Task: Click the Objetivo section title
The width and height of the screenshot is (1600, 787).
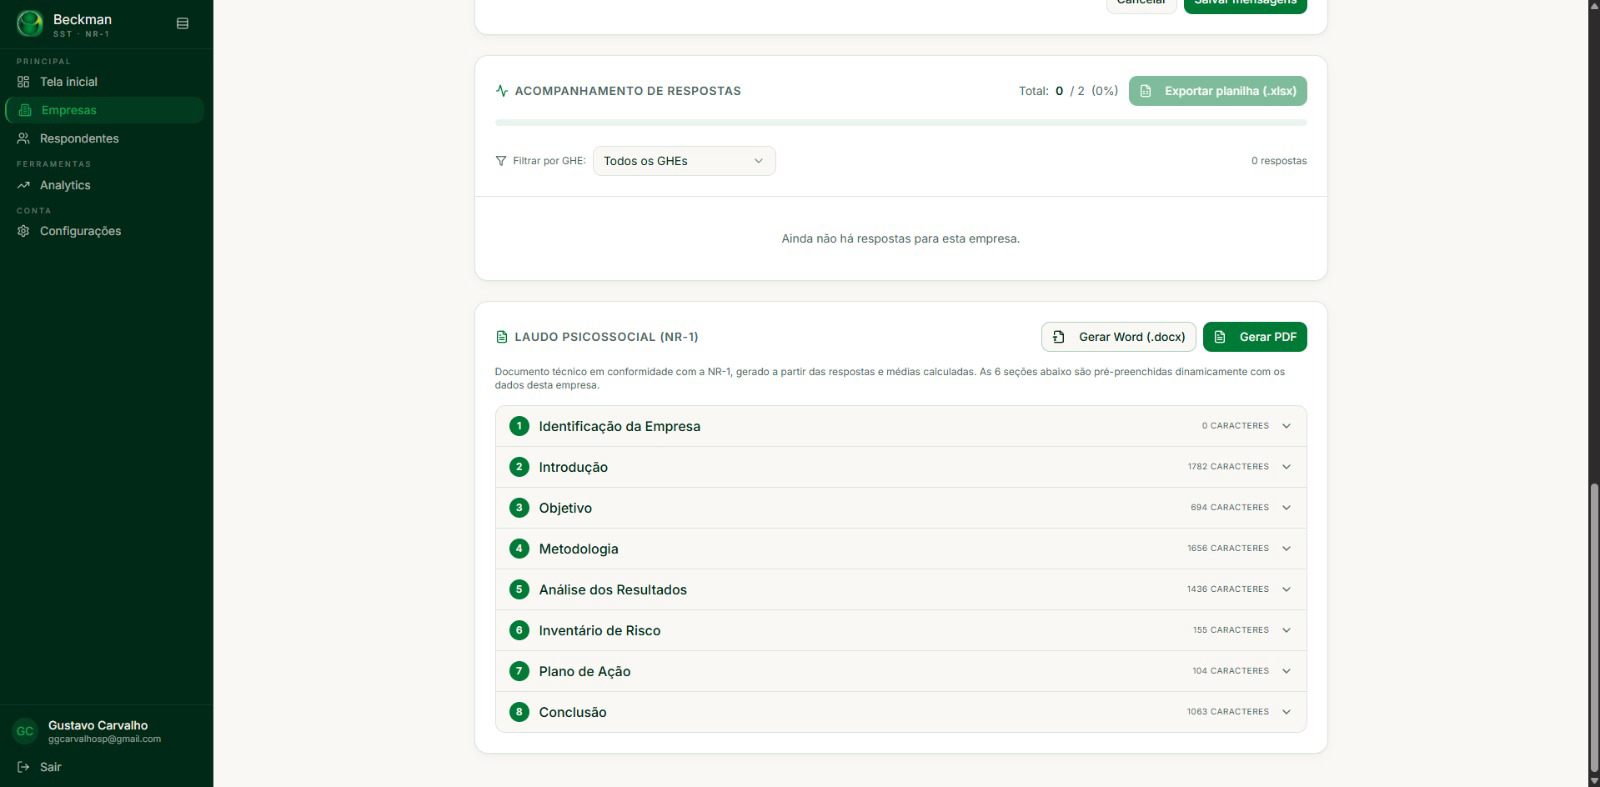Action: tap(565, 508)
